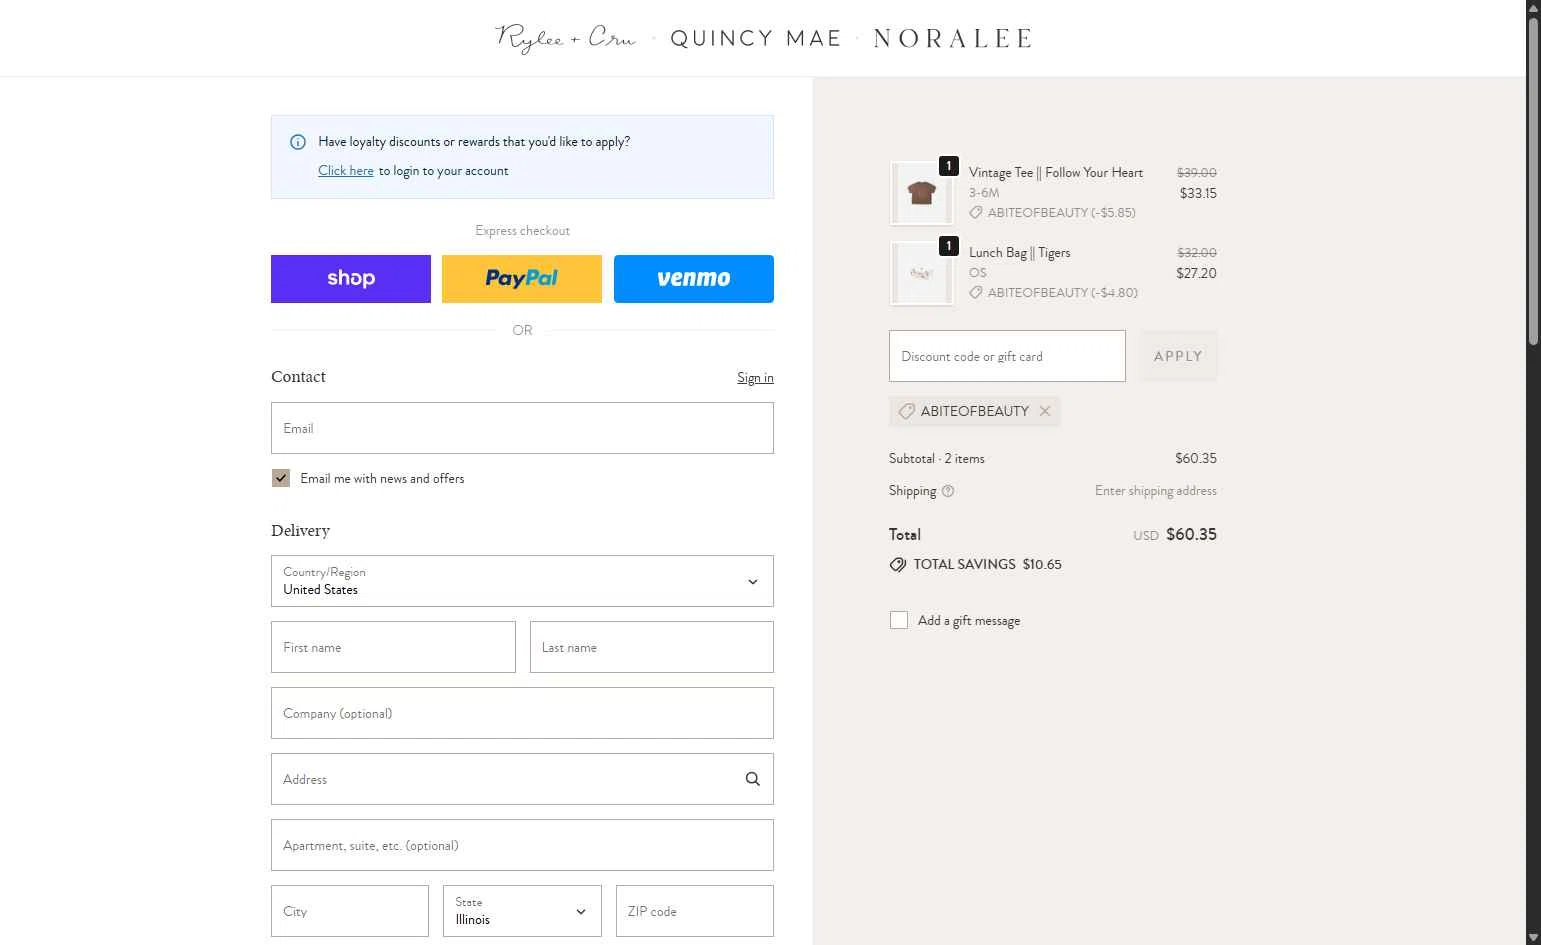
Task: Pay with PayPal express button
Action: pyautogui.click(x=522, y=279)
